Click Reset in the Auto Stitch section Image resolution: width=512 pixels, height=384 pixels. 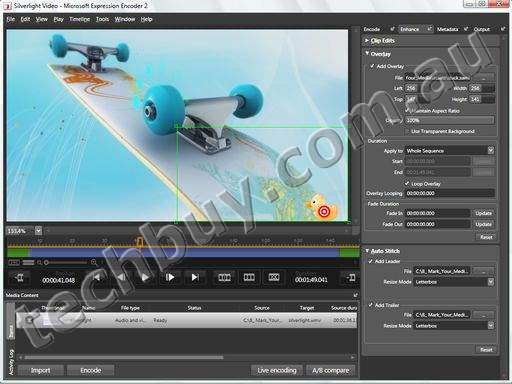tap(486, 349)
